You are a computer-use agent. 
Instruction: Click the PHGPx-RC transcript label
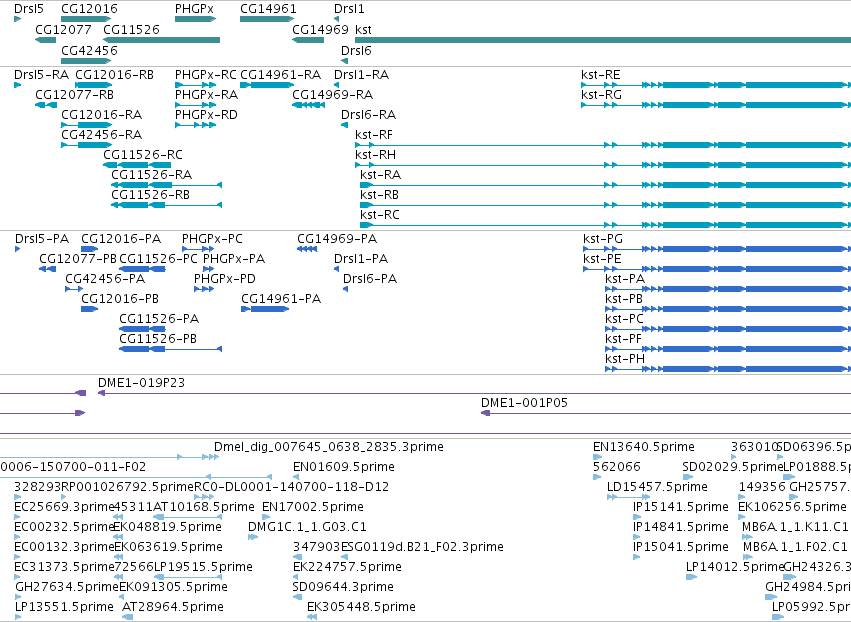[206, 75]
